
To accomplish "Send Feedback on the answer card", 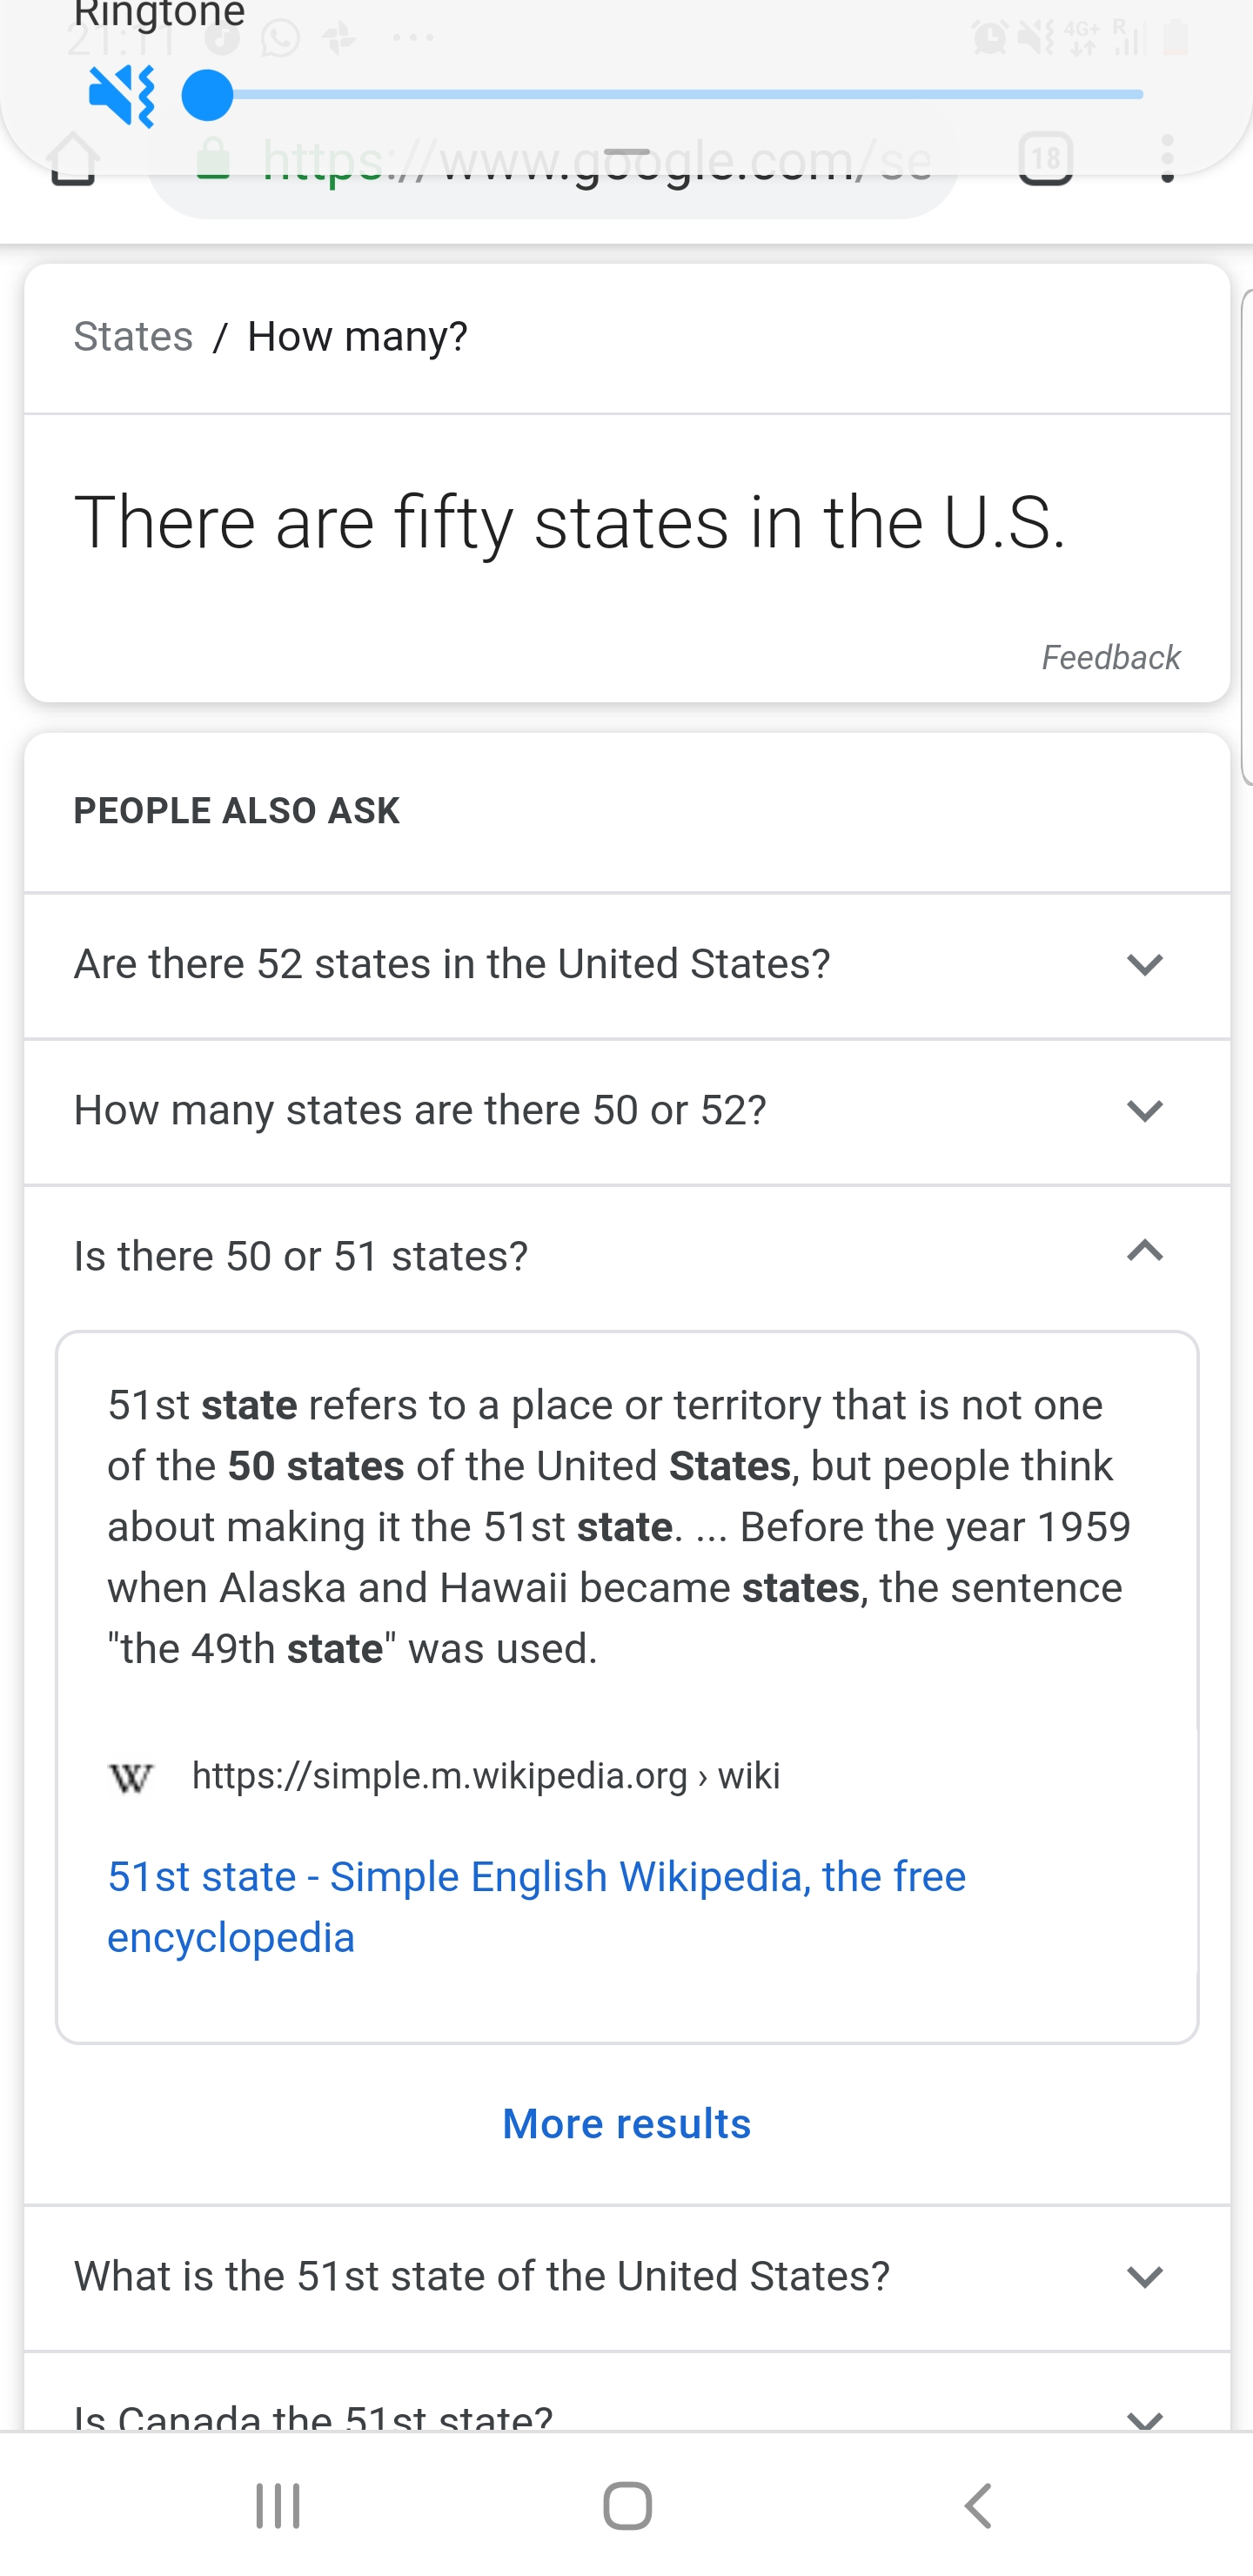I will [x=1111, y=658].
